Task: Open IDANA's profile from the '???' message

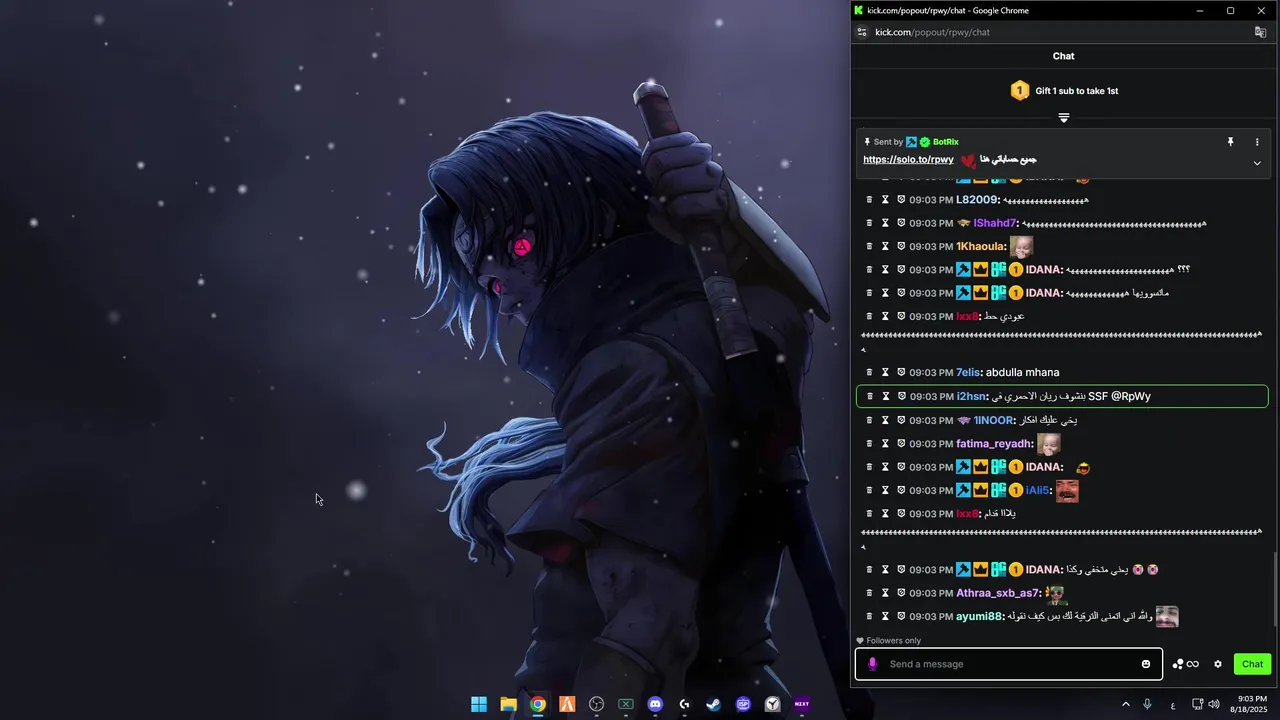Action: click(x=1044, y=270)
